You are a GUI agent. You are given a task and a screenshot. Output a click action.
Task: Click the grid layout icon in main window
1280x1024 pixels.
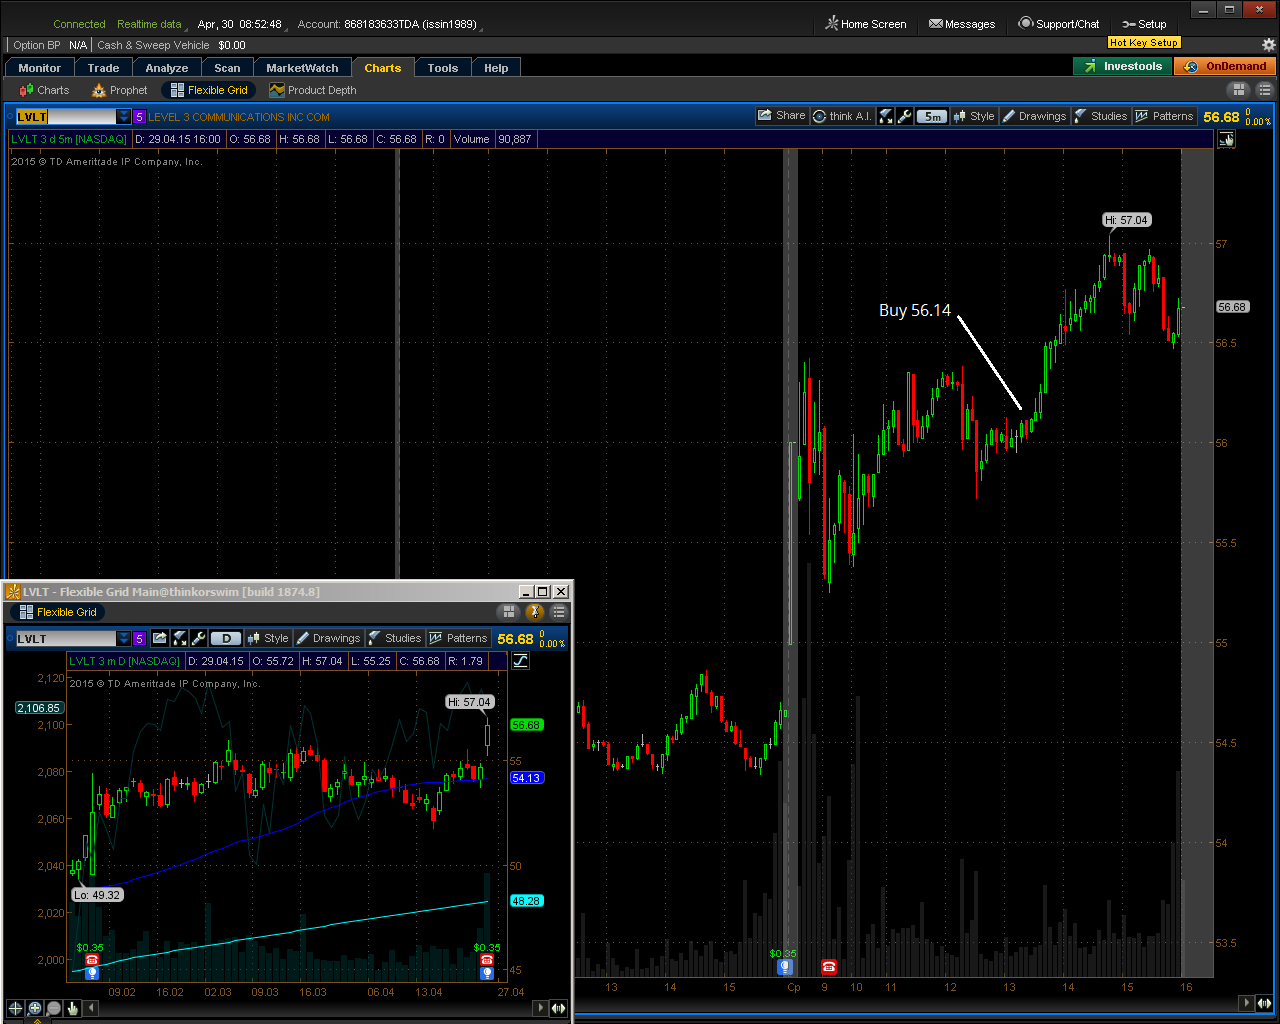1239,90
